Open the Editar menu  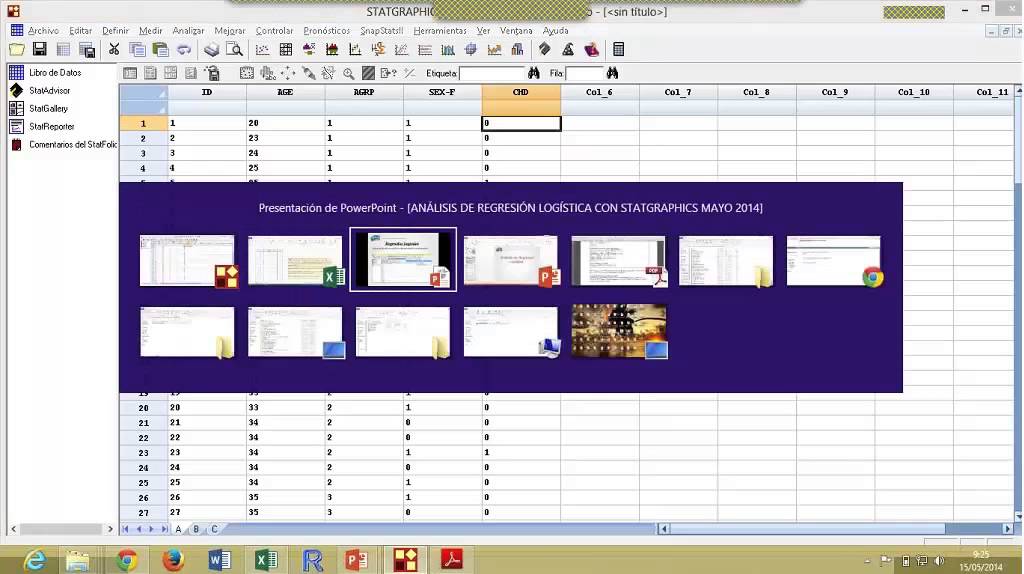80,31
